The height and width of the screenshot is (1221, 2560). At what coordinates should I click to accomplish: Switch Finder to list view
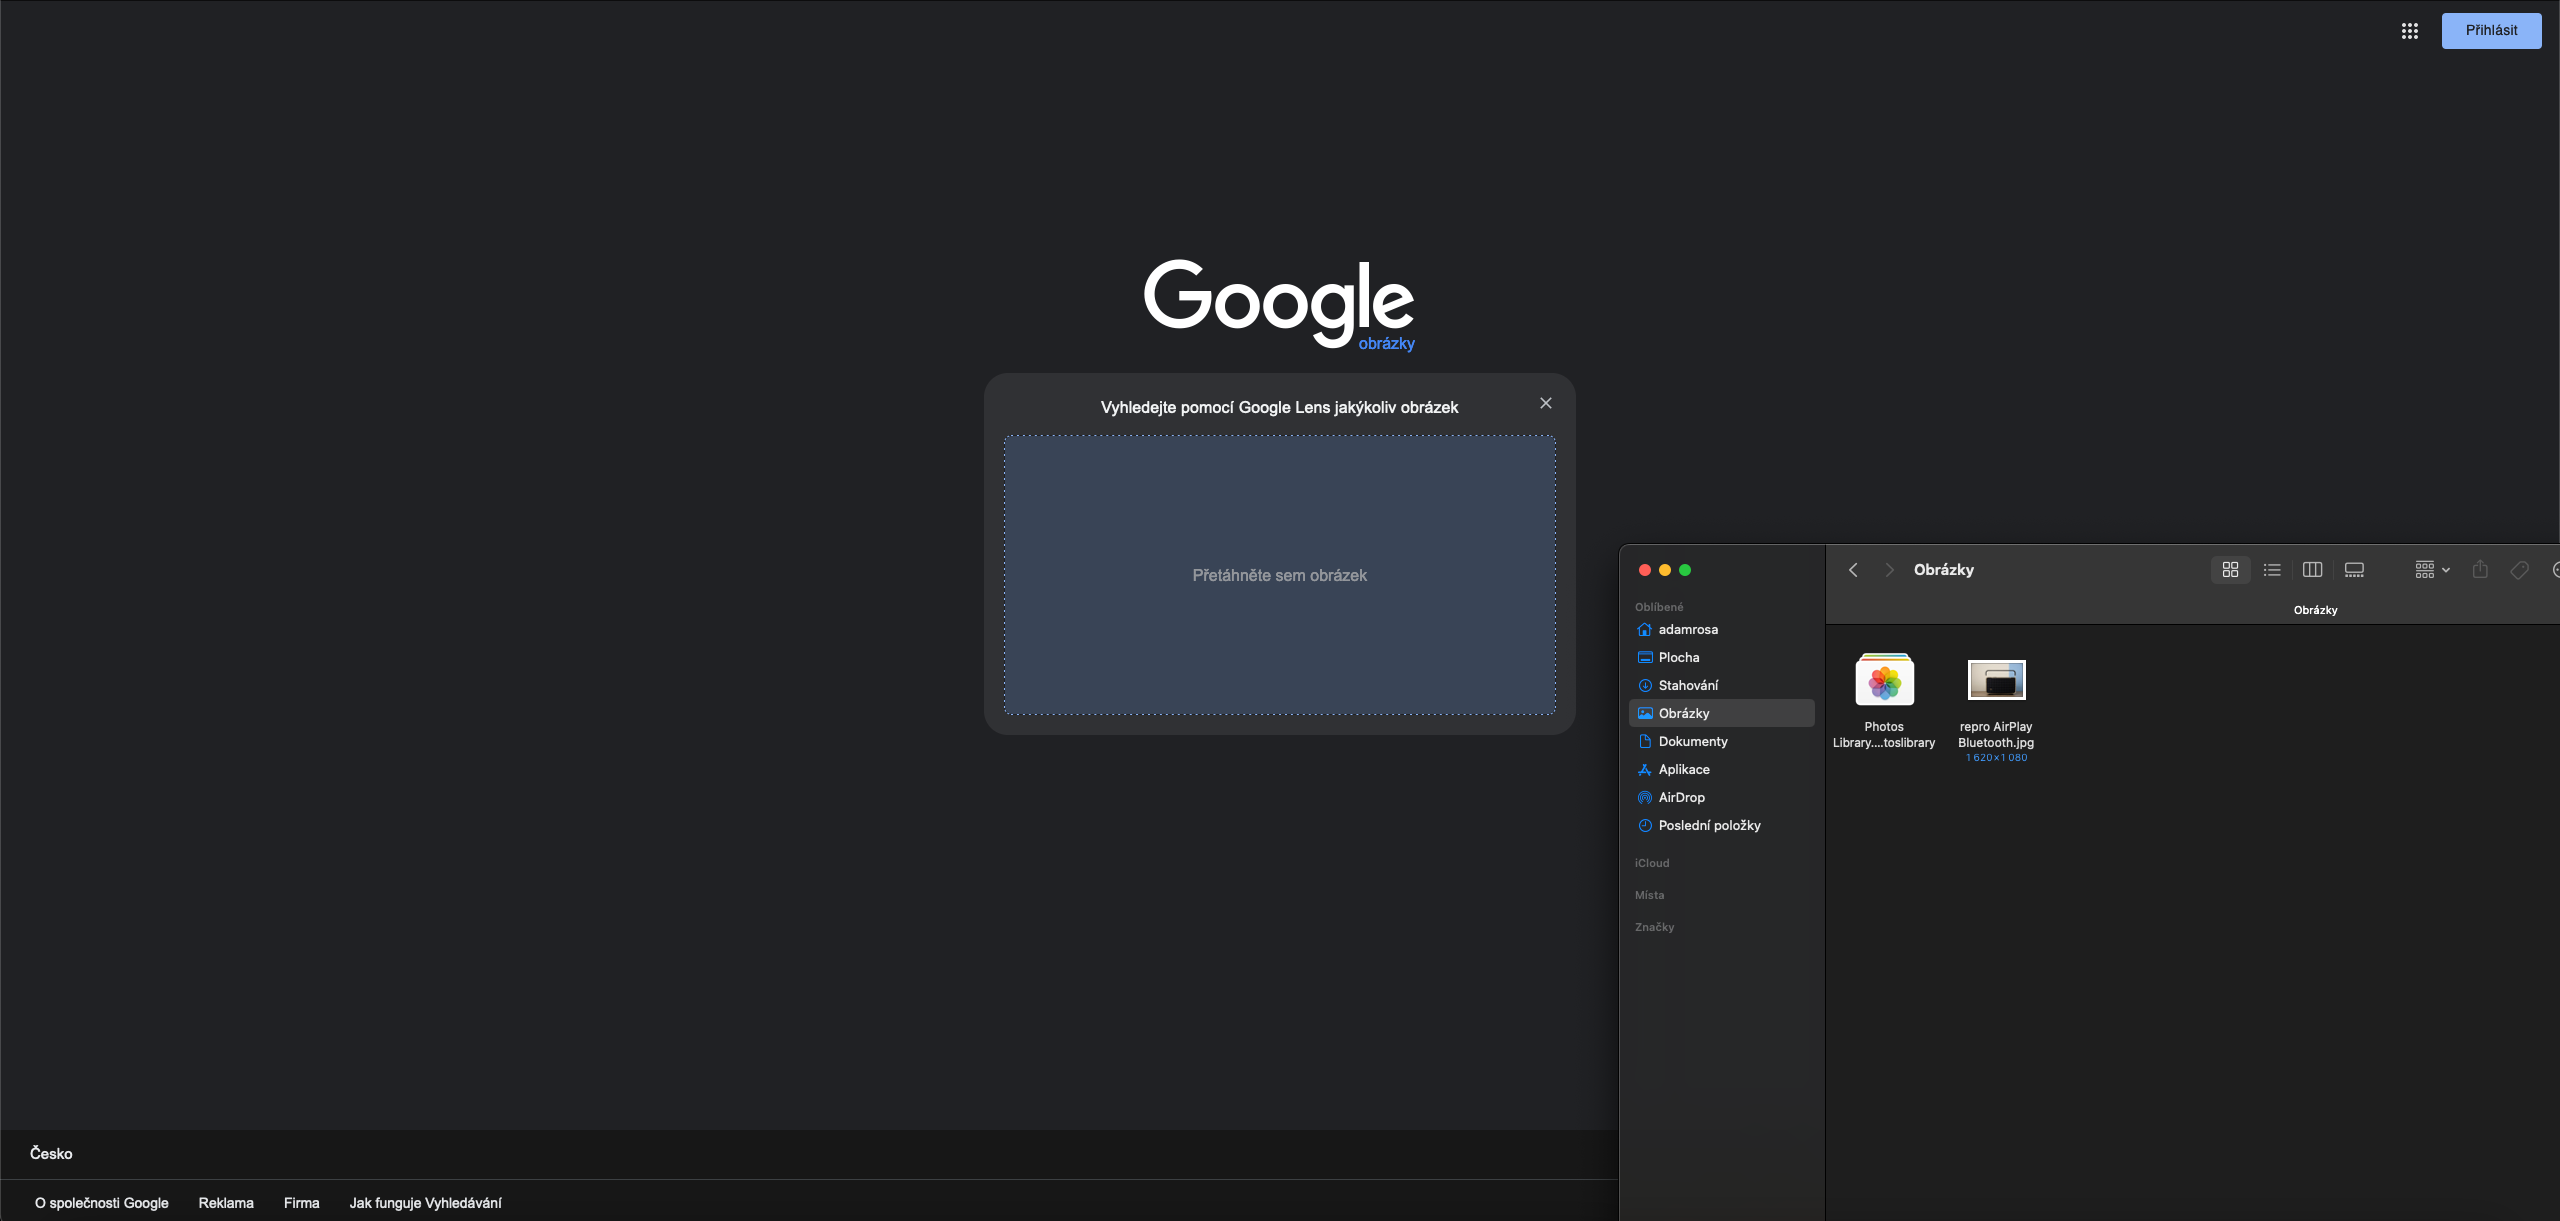[2271, 570]
